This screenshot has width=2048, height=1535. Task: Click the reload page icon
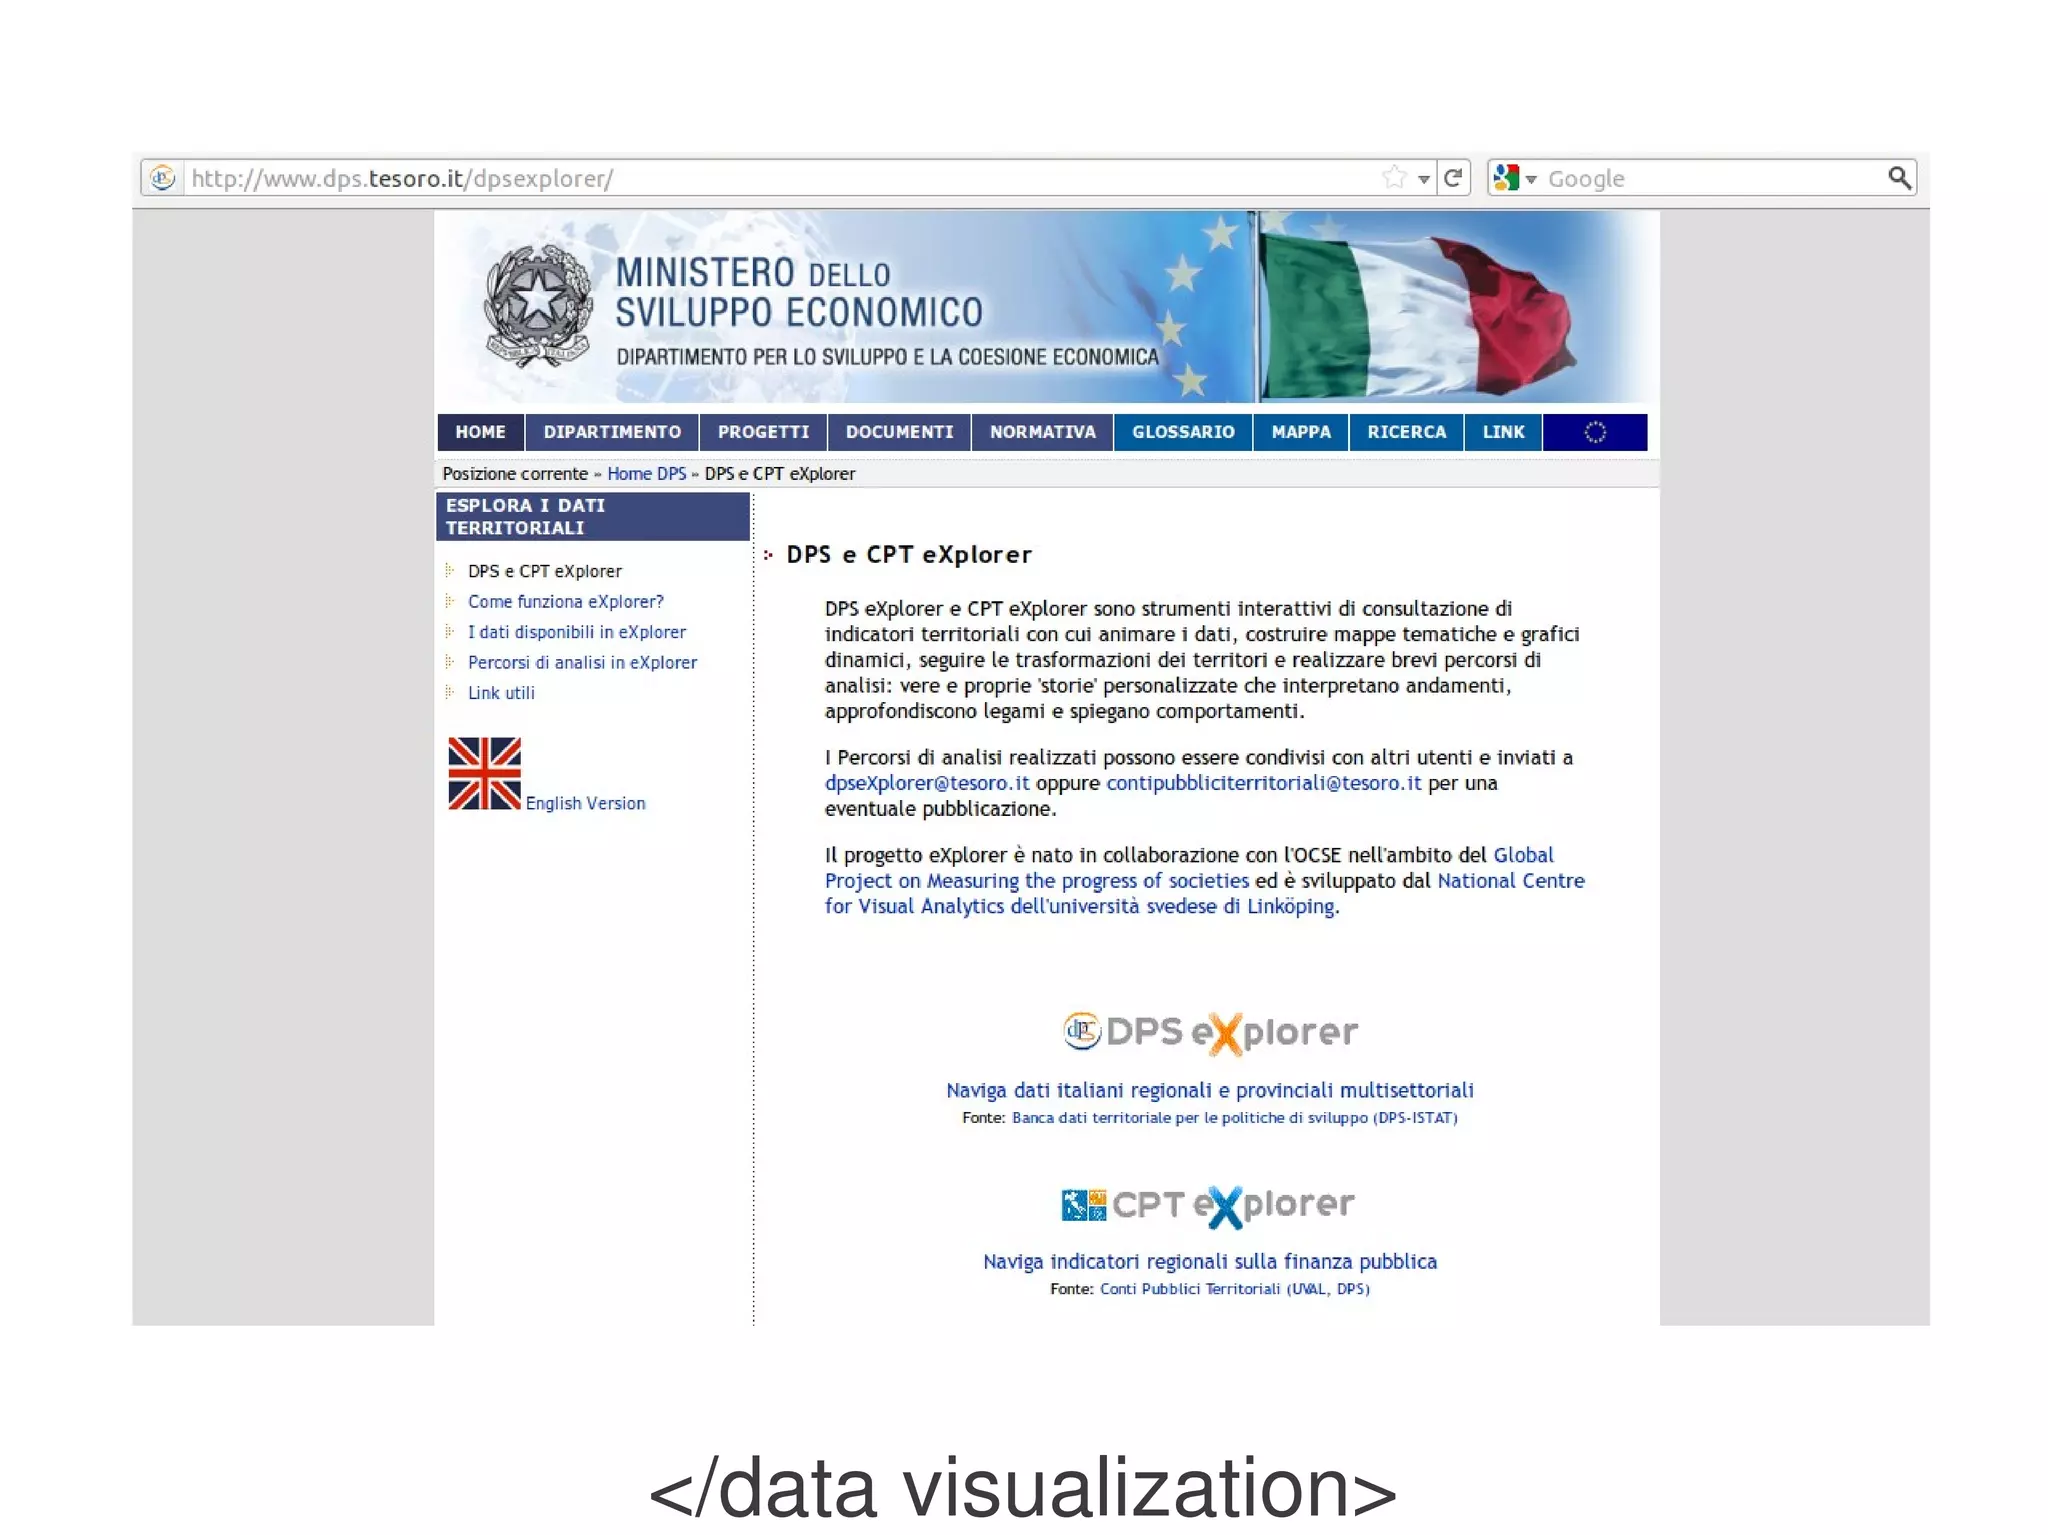click(1453, 178)
